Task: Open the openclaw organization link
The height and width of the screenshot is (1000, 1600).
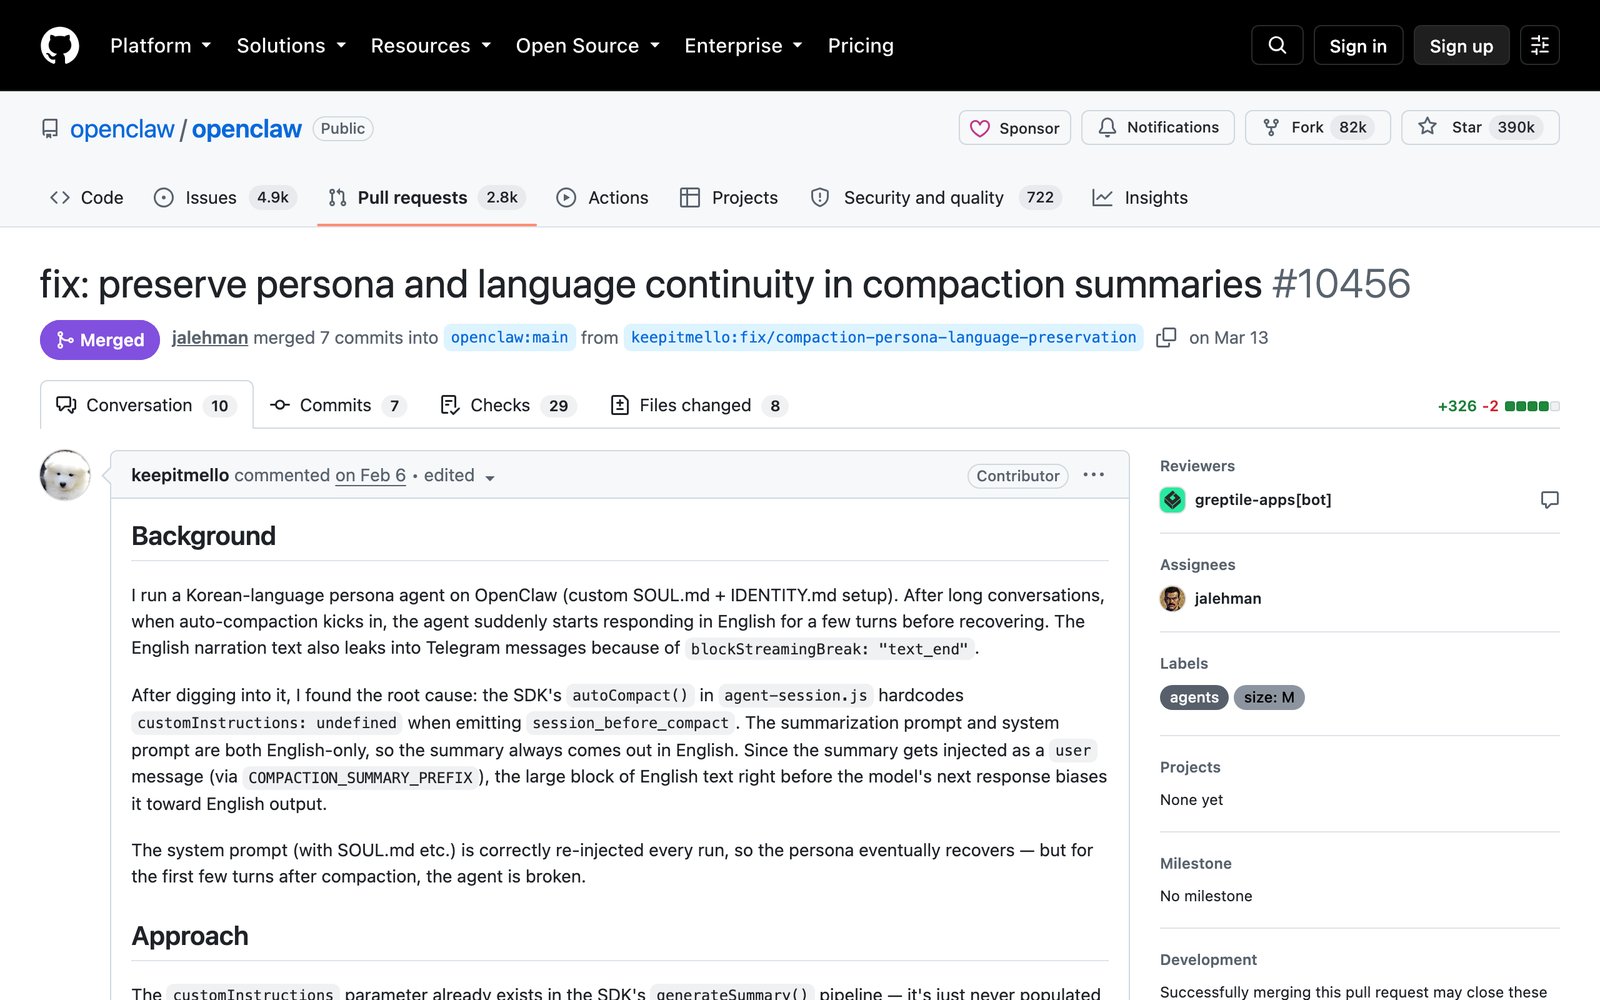Action: click(122, 129)
